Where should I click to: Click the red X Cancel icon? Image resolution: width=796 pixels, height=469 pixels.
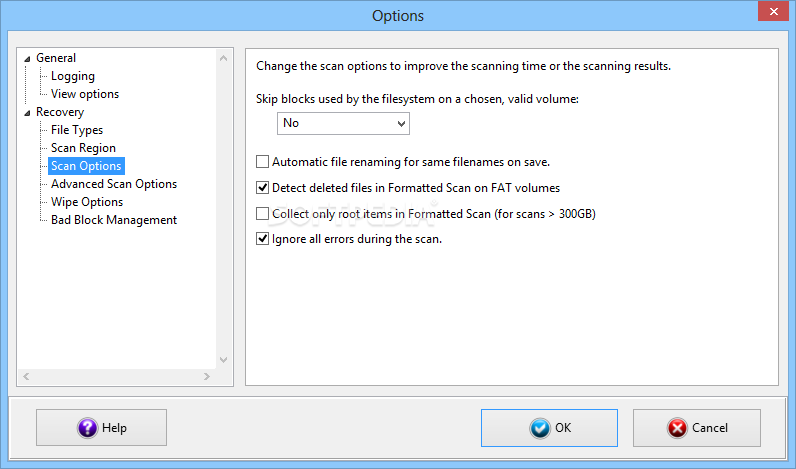677,428
